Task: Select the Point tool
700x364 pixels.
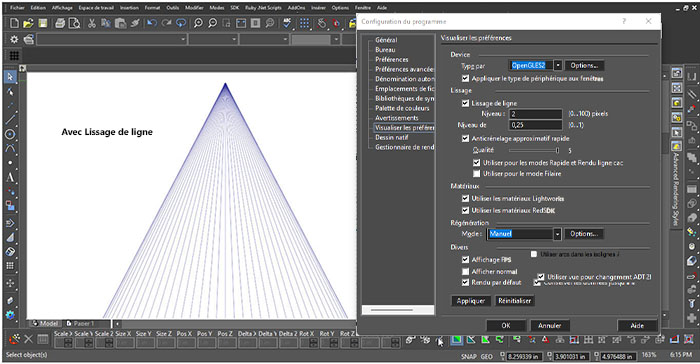Action: pos(10,163)
